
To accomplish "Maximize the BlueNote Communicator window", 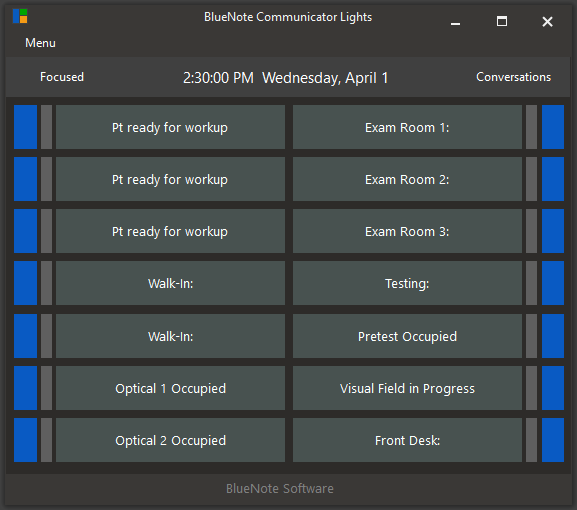I will click(502, 21).
